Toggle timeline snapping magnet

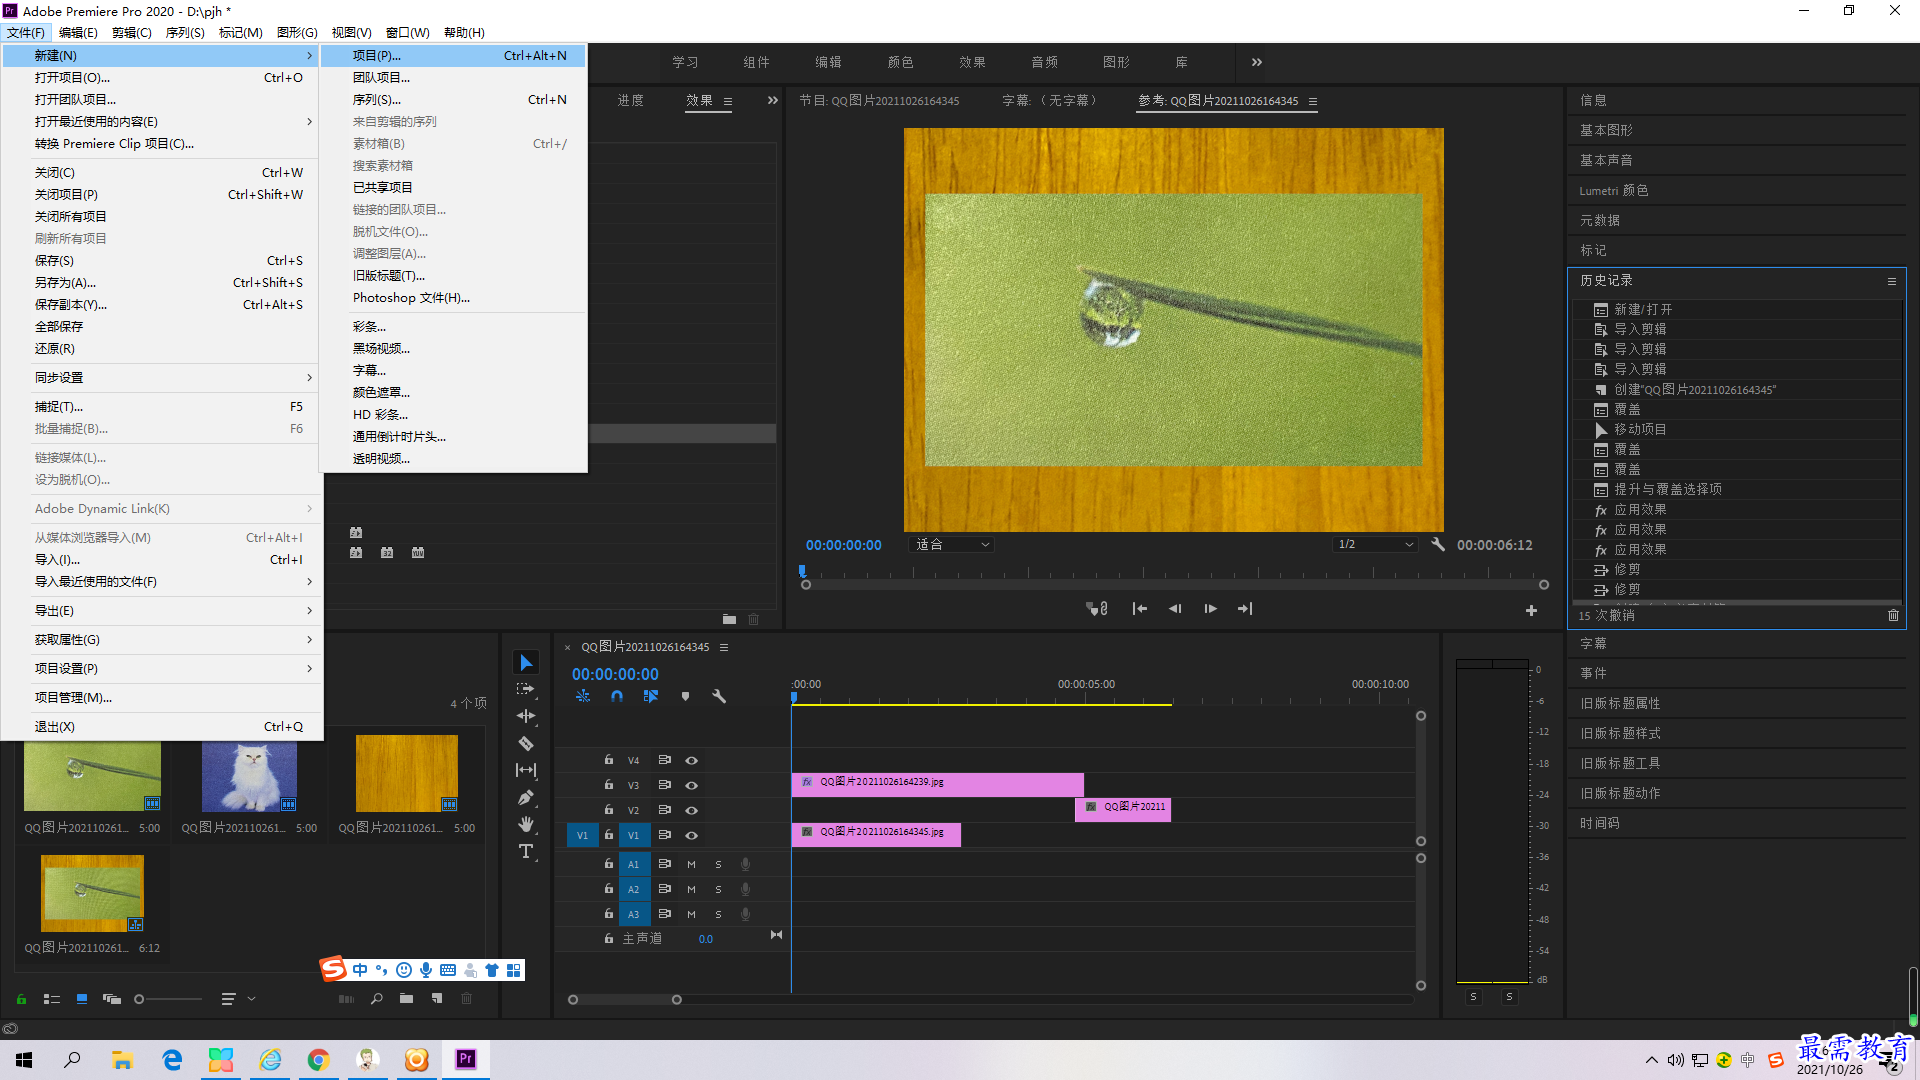pos(617,696)
